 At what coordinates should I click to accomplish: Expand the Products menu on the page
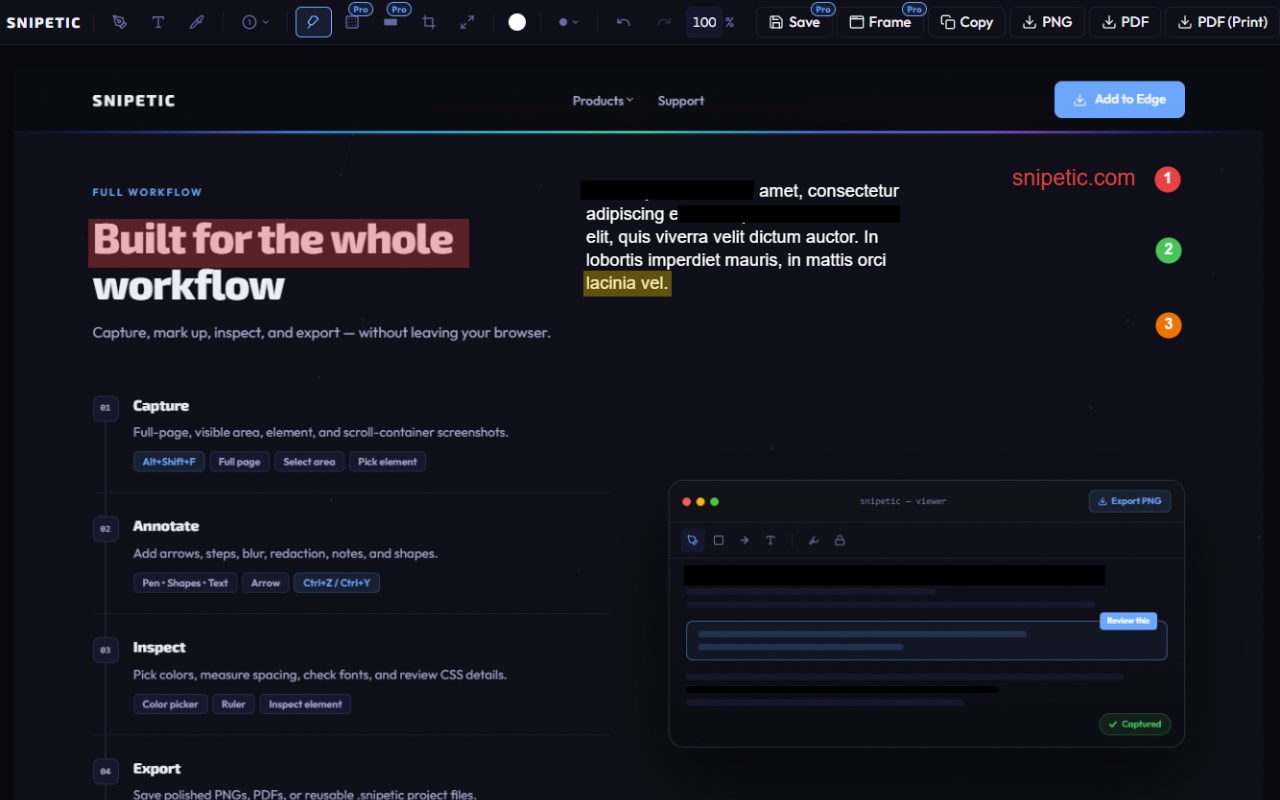pos(602,101)
